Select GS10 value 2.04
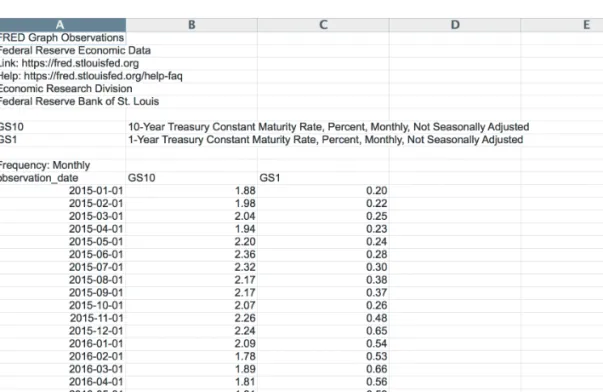This screenshot has height=392, width=603. tap(192, 216)
